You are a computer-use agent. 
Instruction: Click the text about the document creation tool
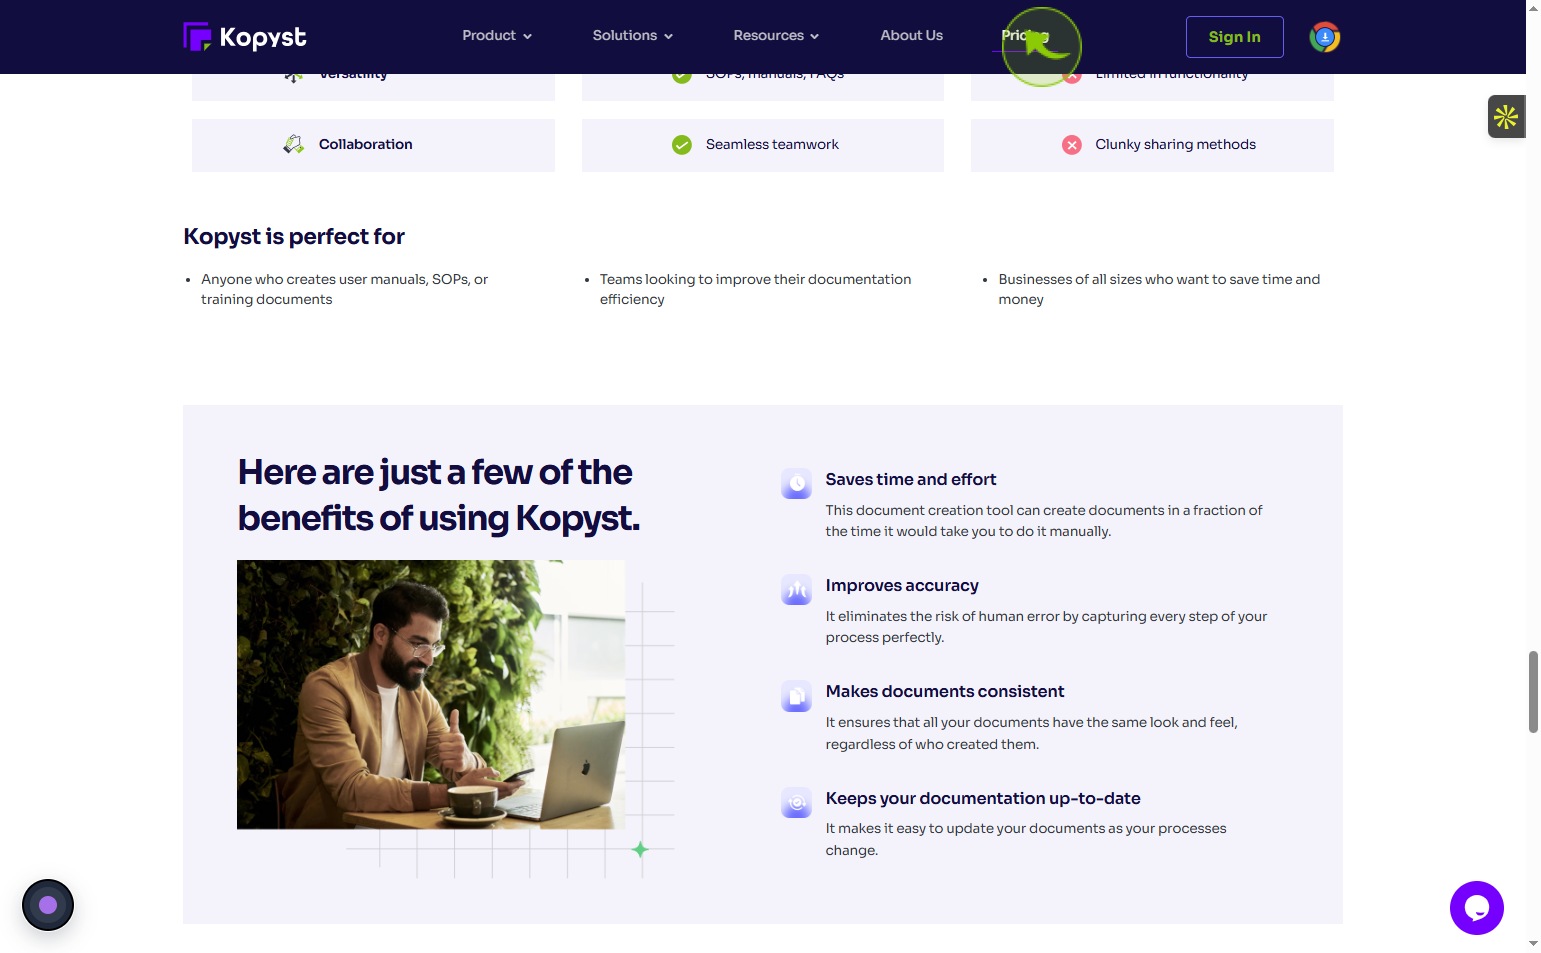coord(1044,521)
